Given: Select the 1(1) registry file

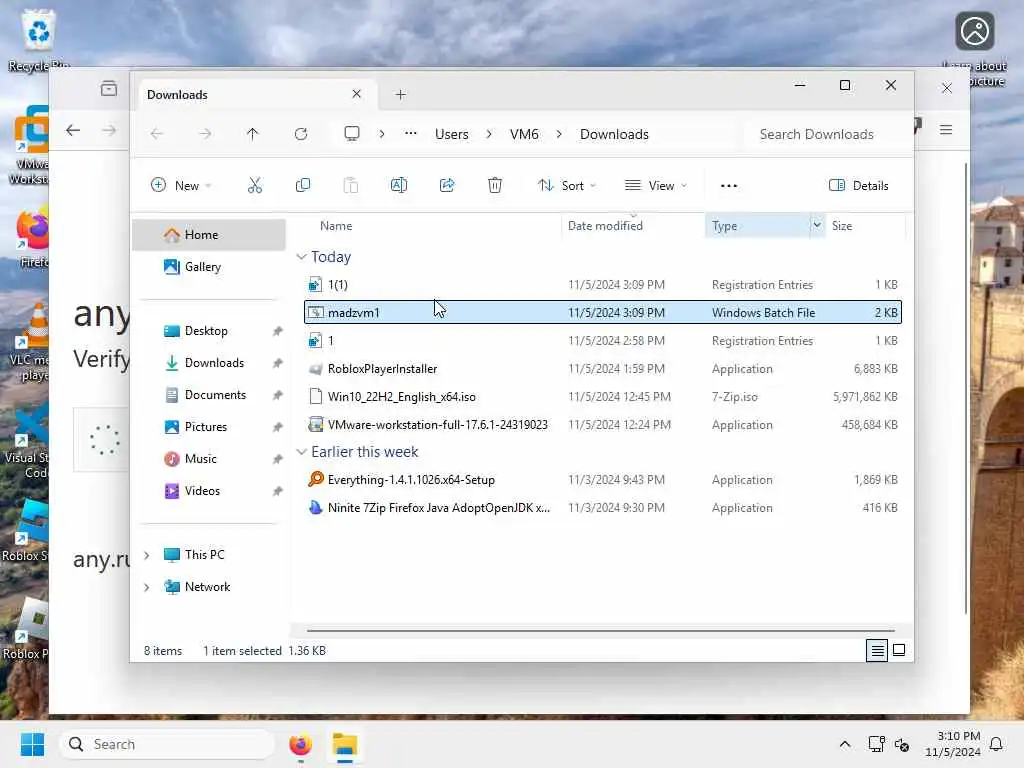Looking at the screenshot, I should [603, 285].
